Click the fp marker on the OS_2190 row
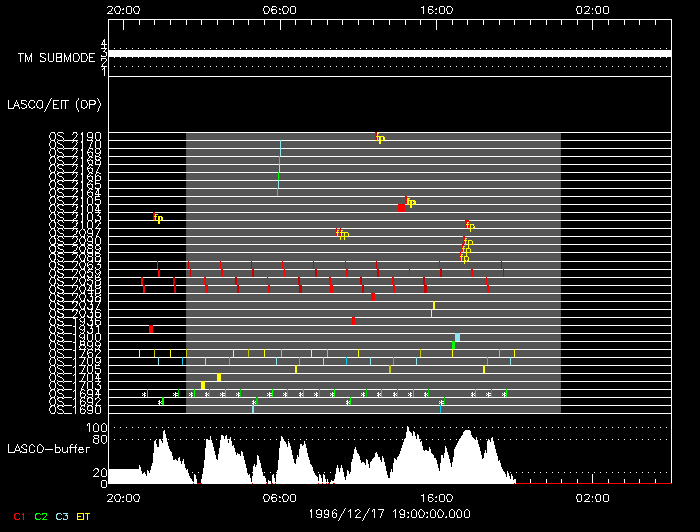The height and width of the screenshot is (532, 700). [x=380, y=138]
